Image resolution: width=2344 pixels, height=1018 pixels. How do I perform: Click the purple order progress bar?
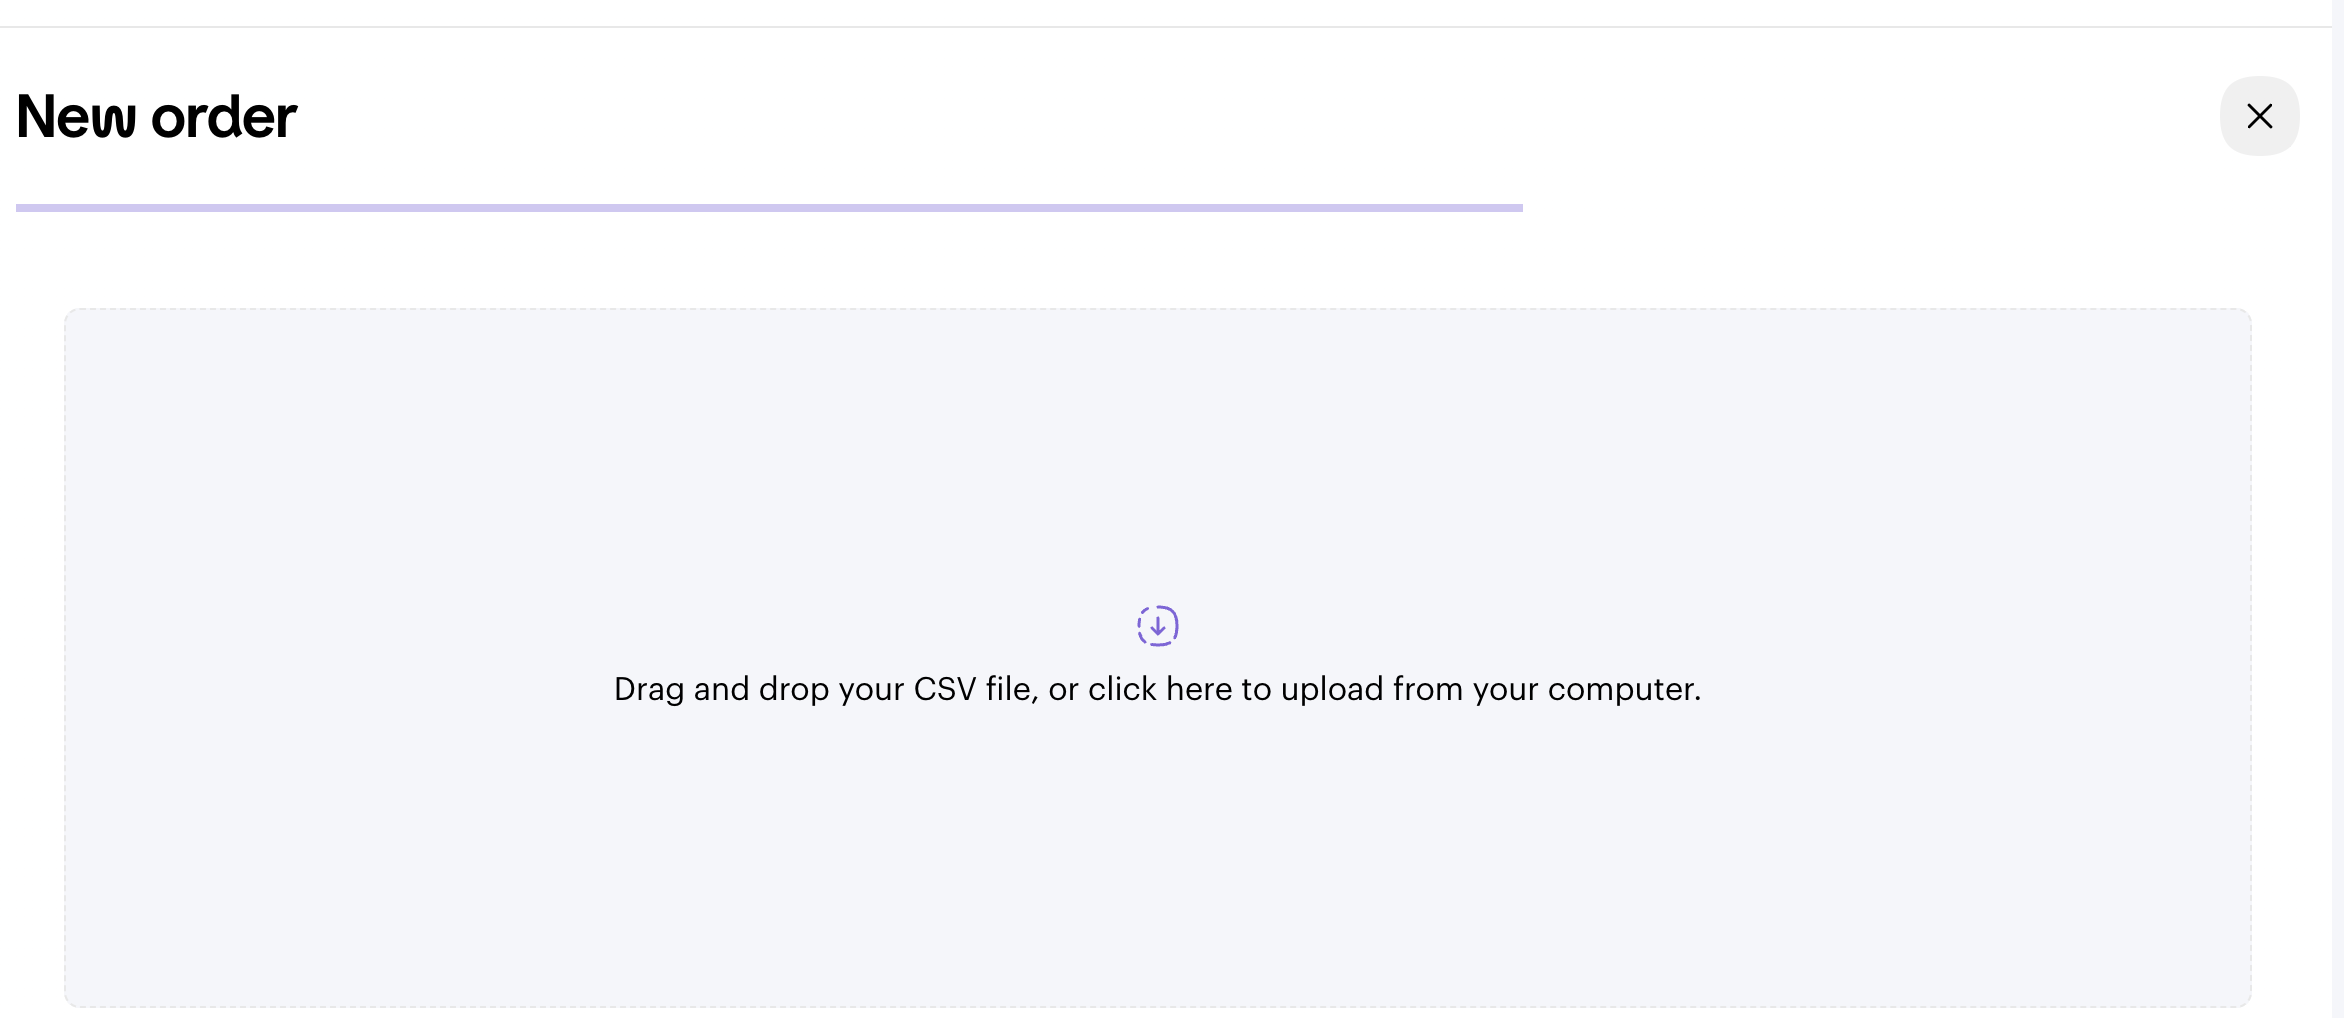769,208
